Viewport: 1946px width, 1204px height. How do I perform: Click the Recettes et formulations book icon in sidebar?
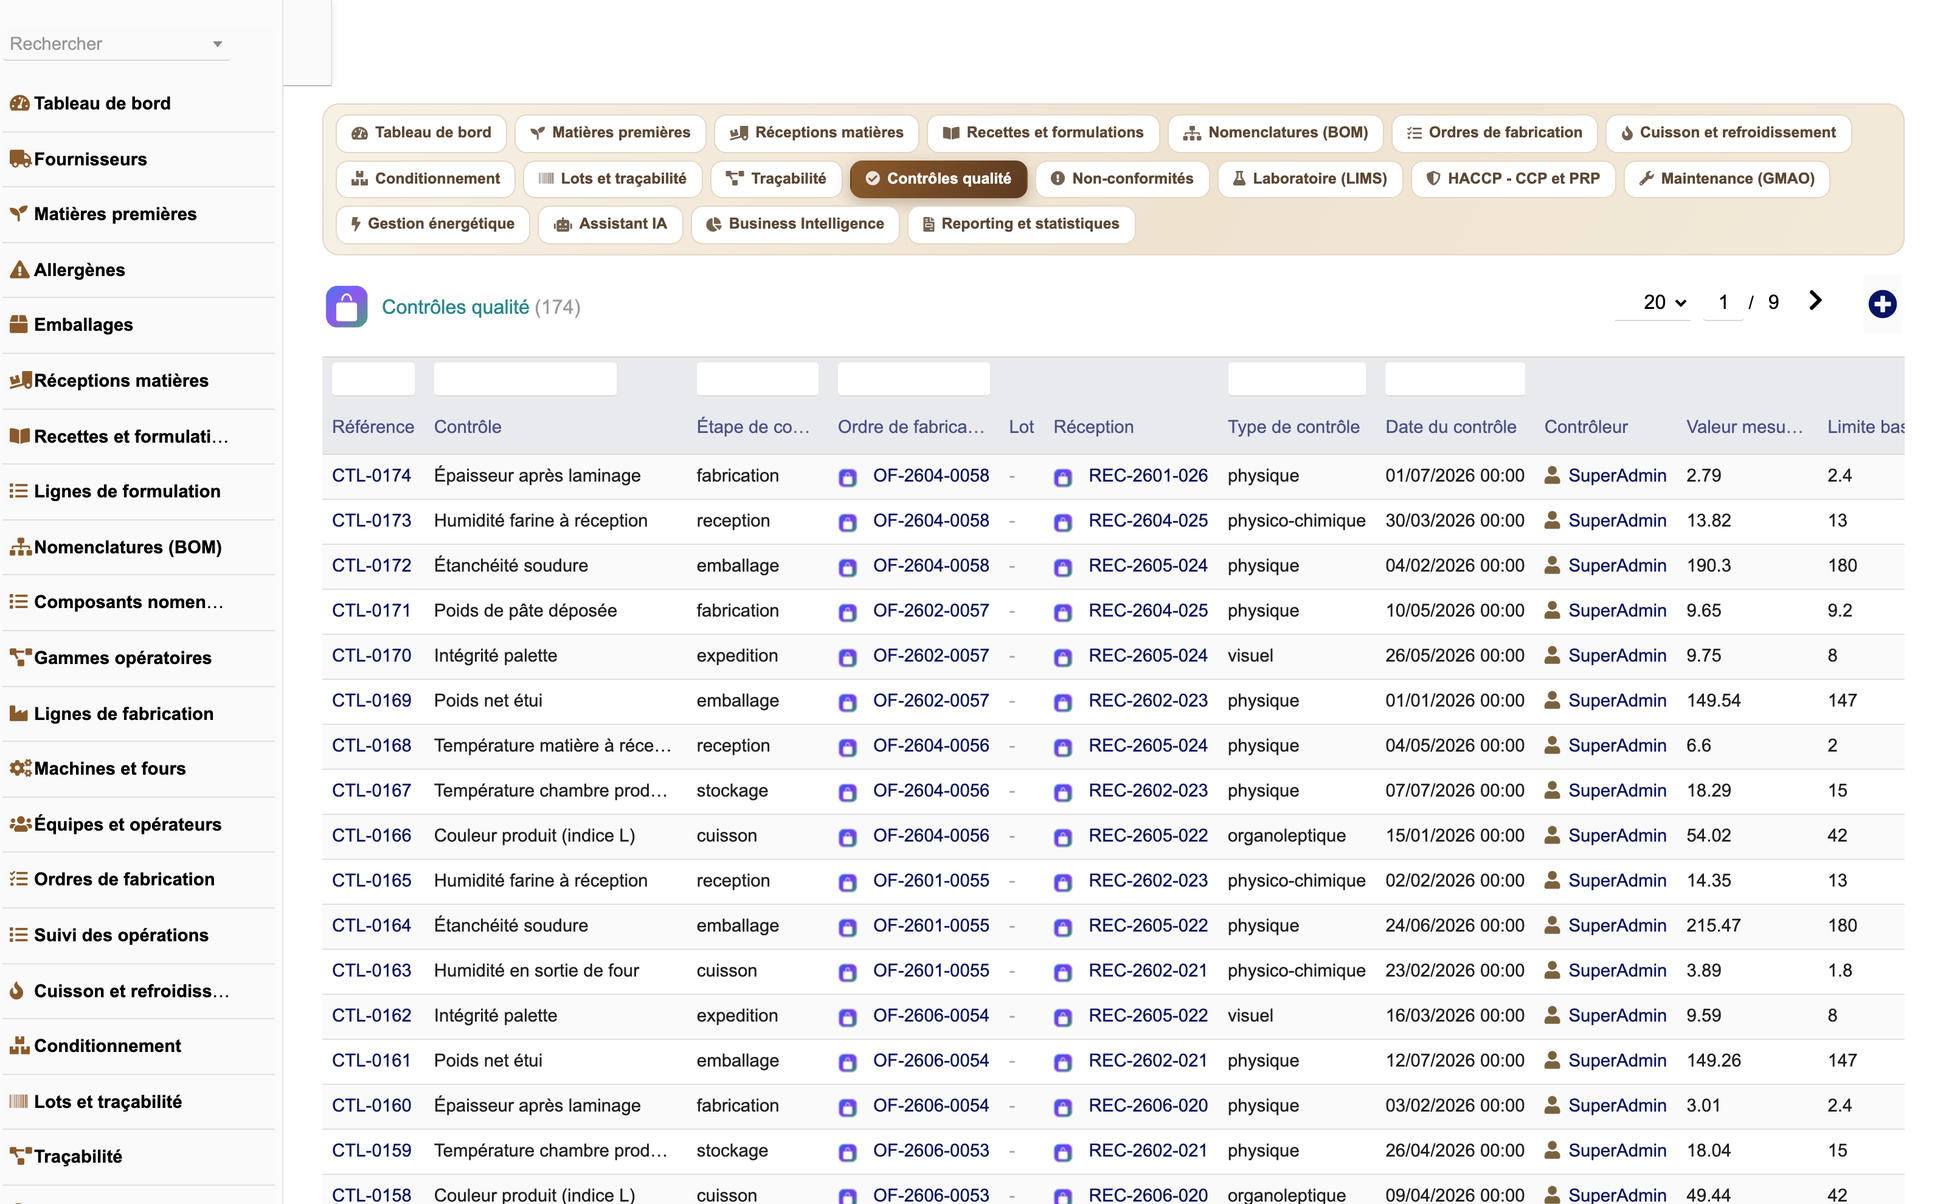click(x=19, y=437)
